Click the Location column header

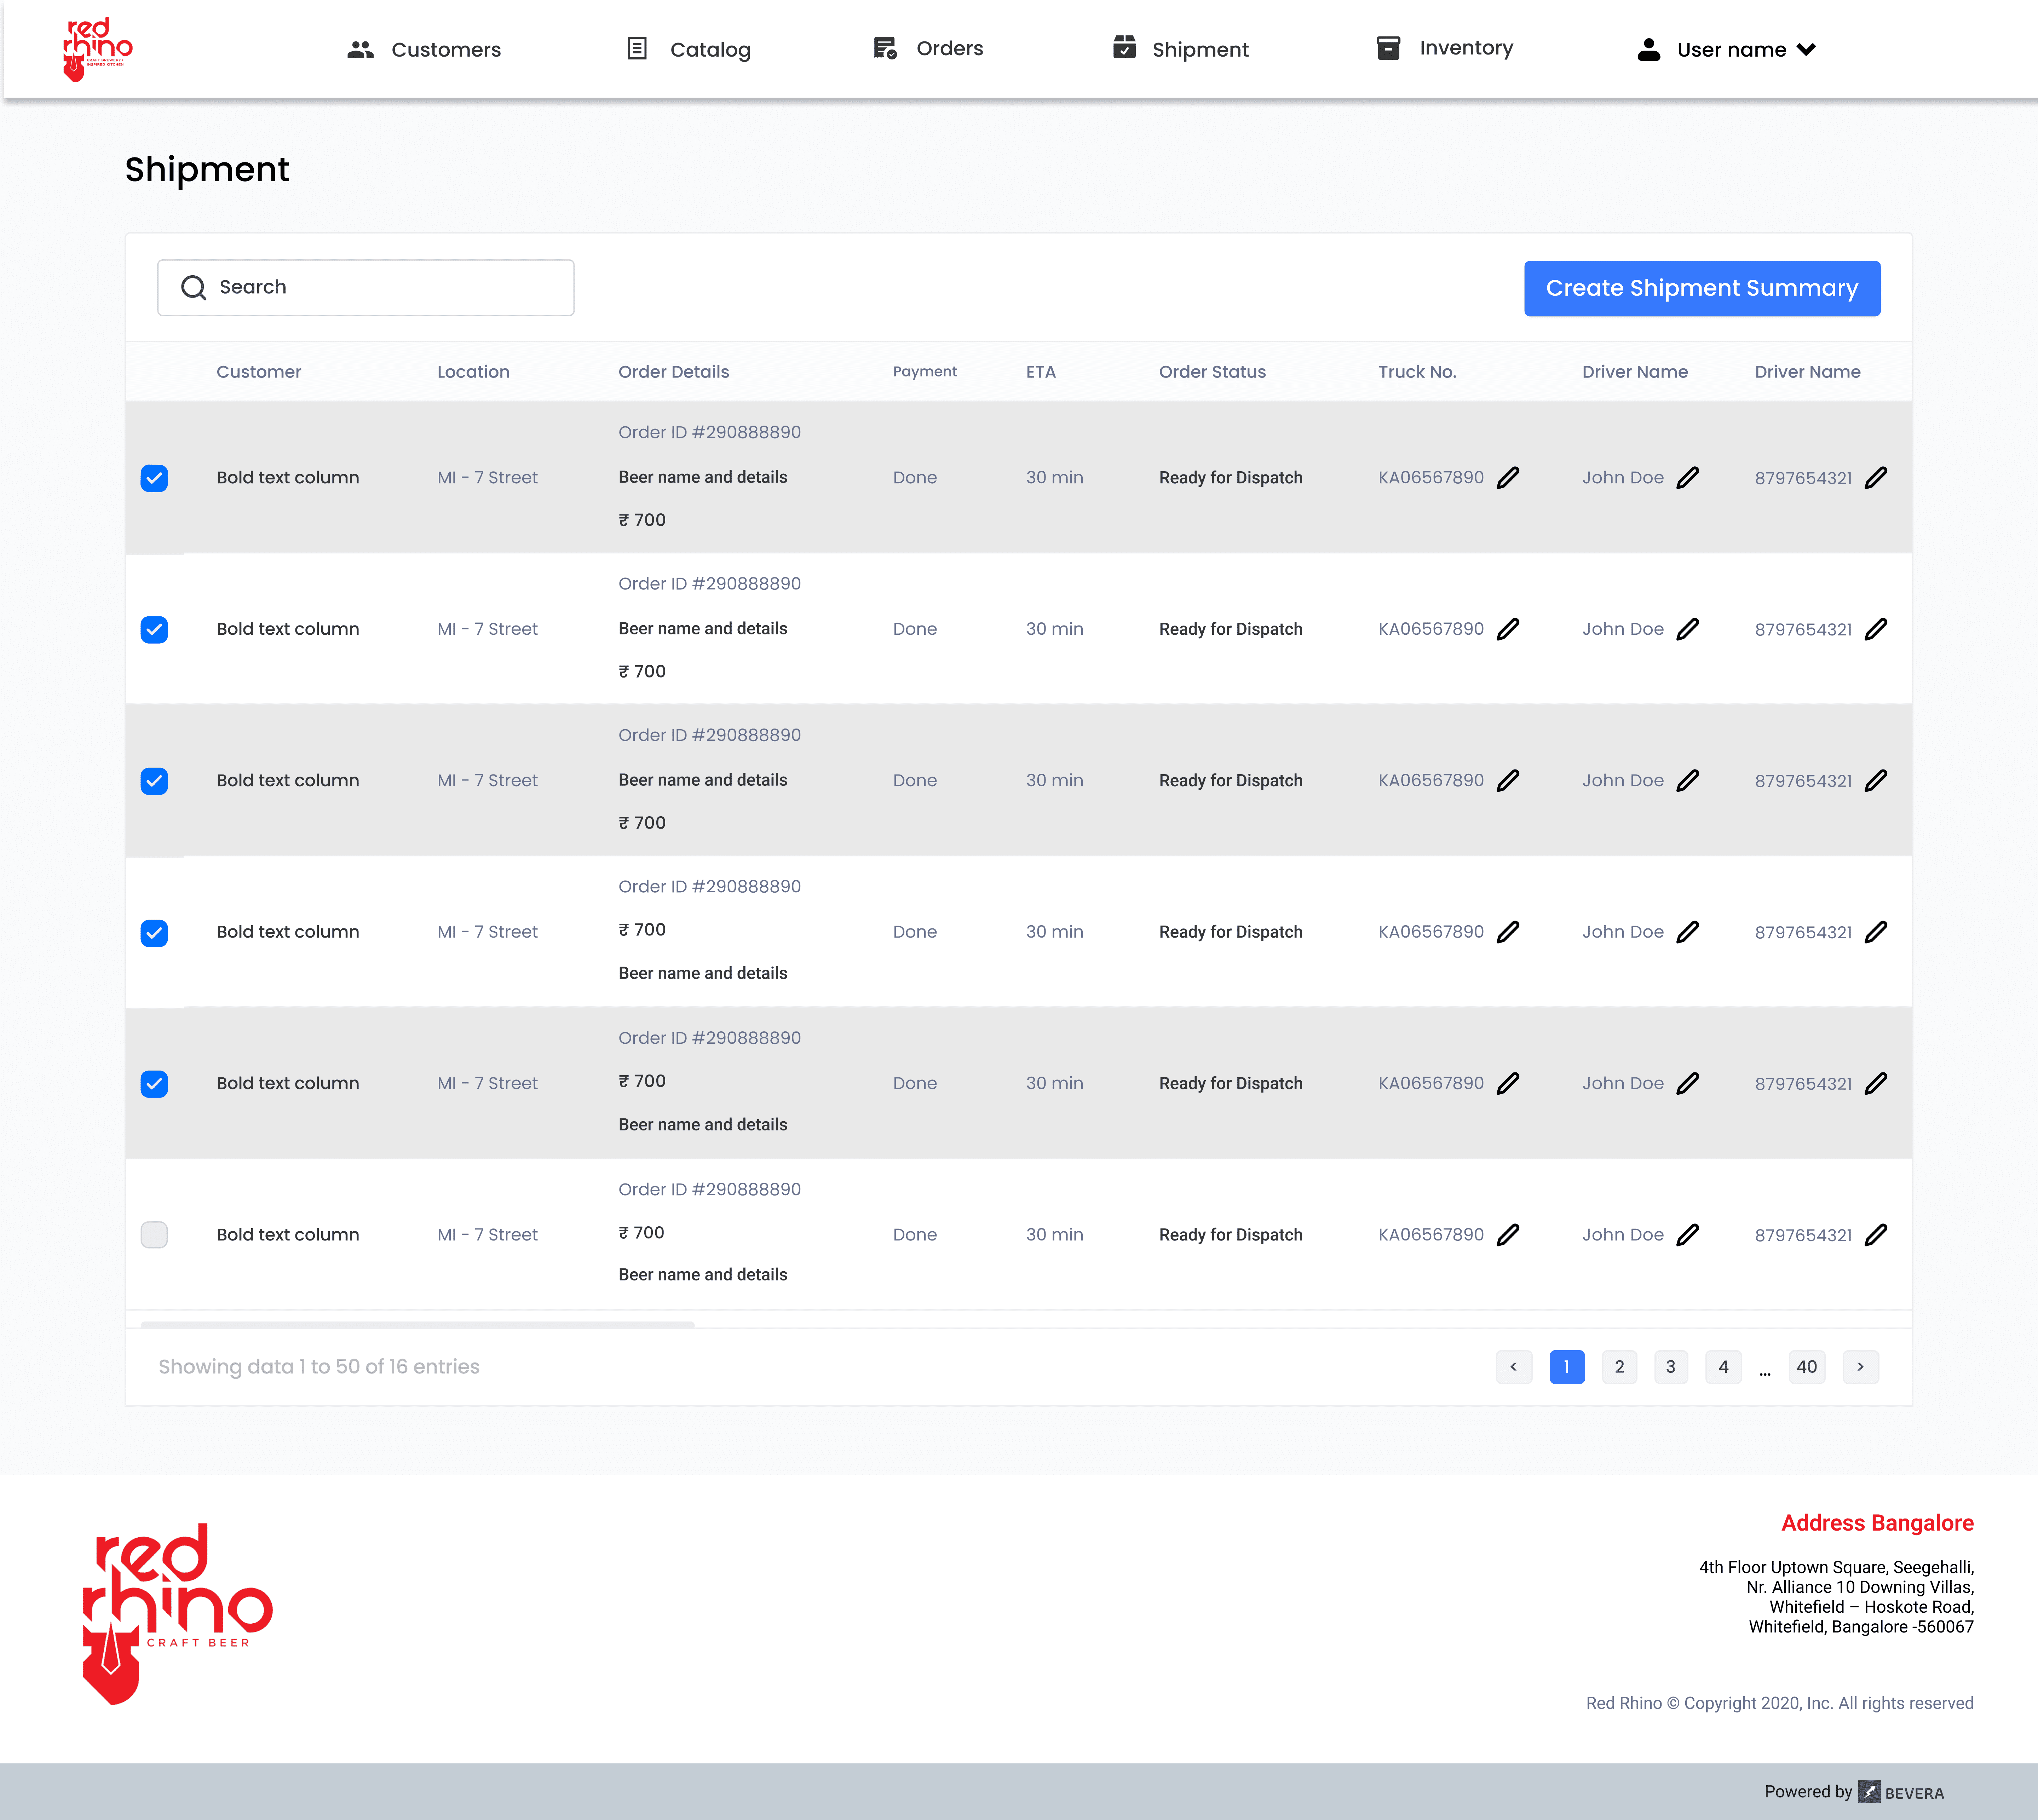point(473,372)
